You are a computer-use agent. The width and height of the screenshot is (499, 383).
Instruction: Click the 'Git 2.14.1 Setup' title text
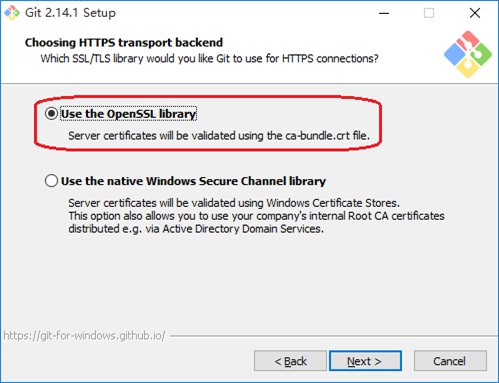[70, 13]
